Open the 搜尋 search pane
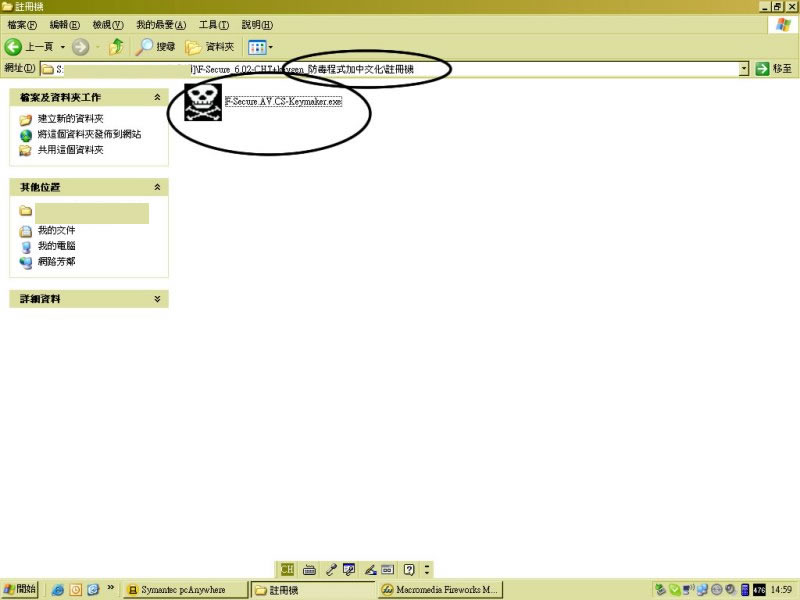This screenshot has height=600, width=800. click(156, 47)
